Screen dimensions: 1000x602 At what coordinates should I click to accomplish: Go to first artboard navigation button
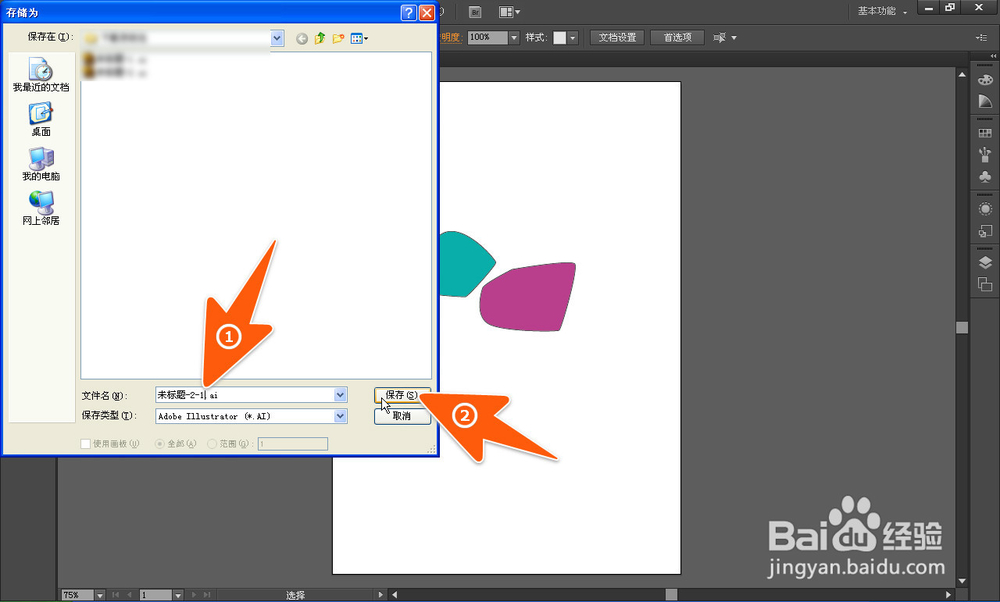pyautogui.click(x=115, y=595)
